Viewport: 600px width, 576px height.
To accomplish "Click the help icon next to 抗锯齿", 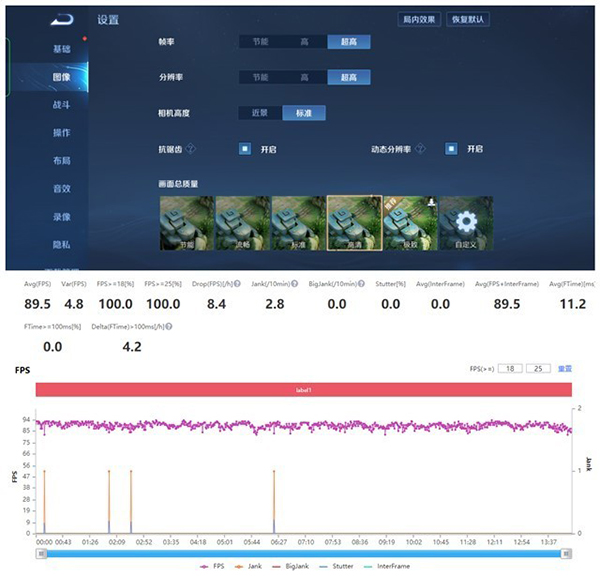I will tap(191, 149).
